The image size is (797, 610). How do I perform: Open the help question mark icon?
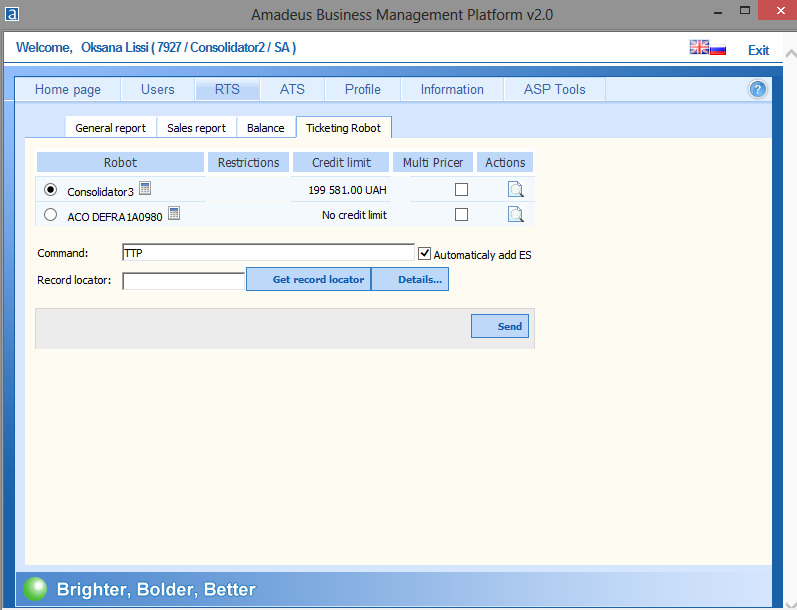click(757, 89)
